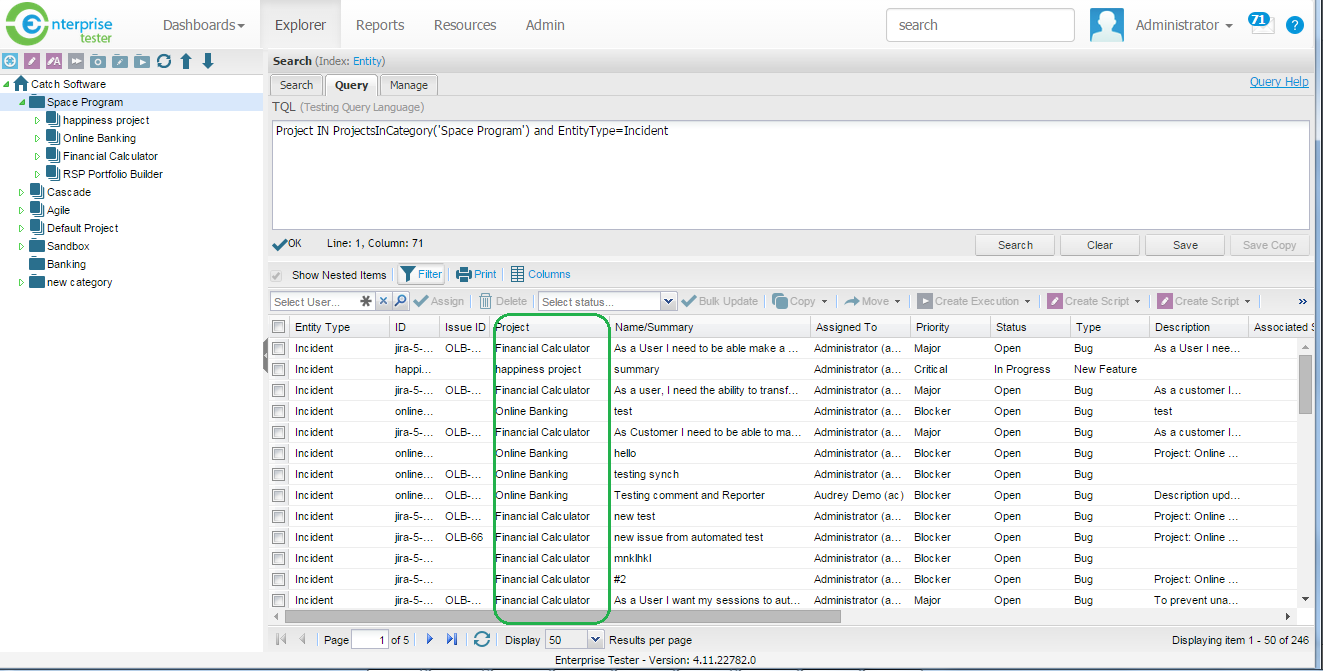Image resolution: width=1323 pixels, height=671 pixels.
Task: Click the move up arrow icon
Action: pyautogui.click(x=186, y=62)
